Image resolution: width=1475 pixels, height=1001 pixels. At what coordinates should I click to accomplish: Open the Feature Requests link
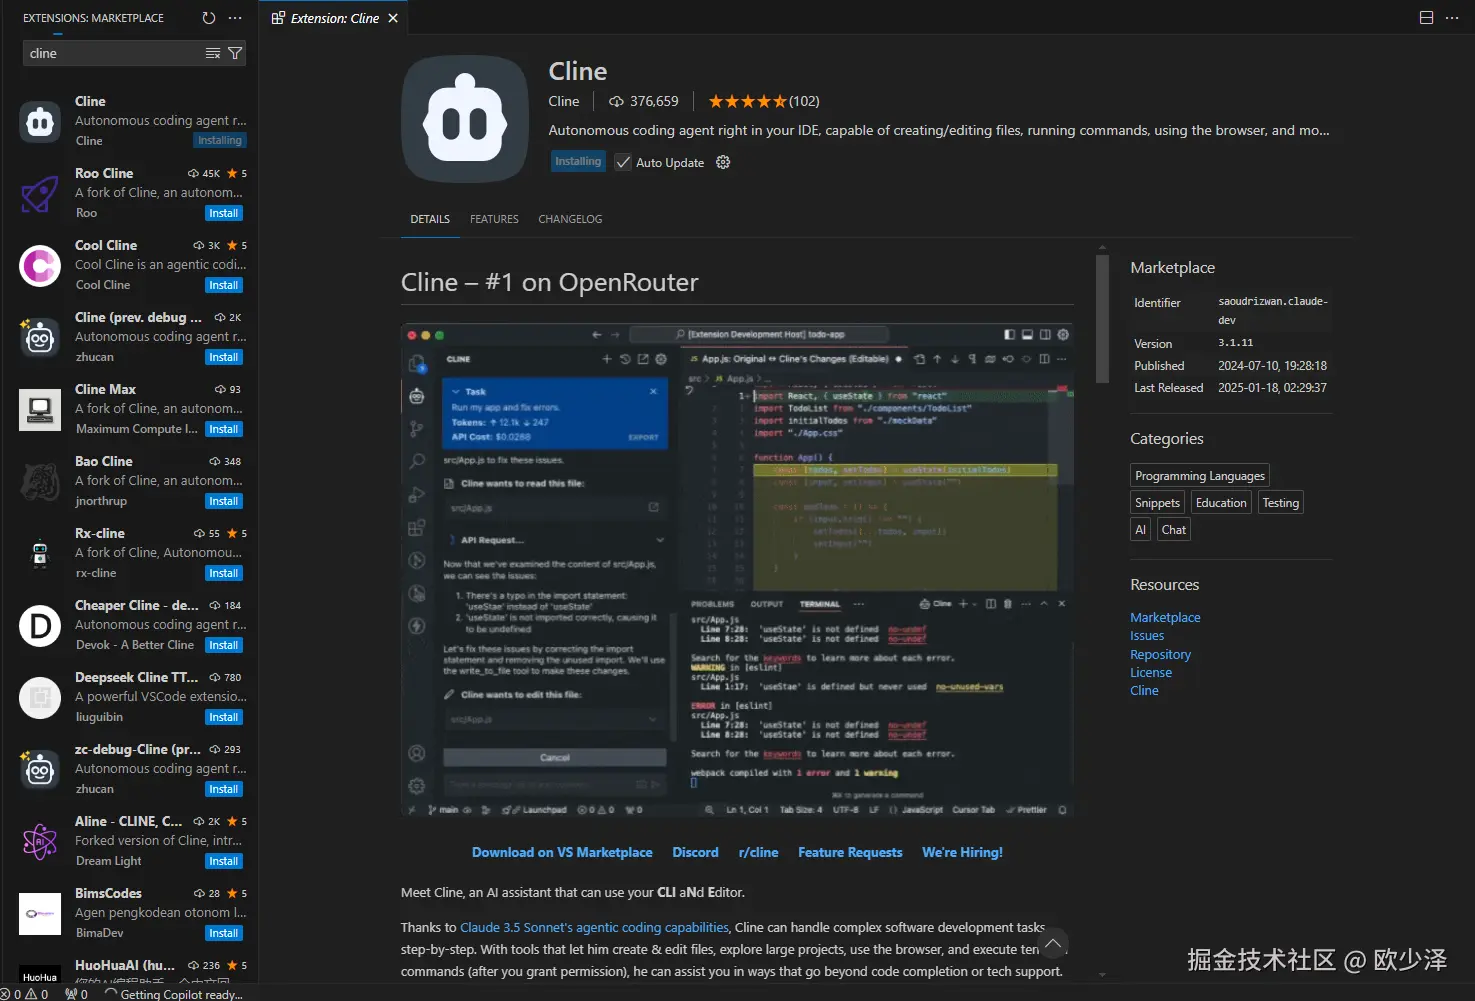(x=850, y=852)
